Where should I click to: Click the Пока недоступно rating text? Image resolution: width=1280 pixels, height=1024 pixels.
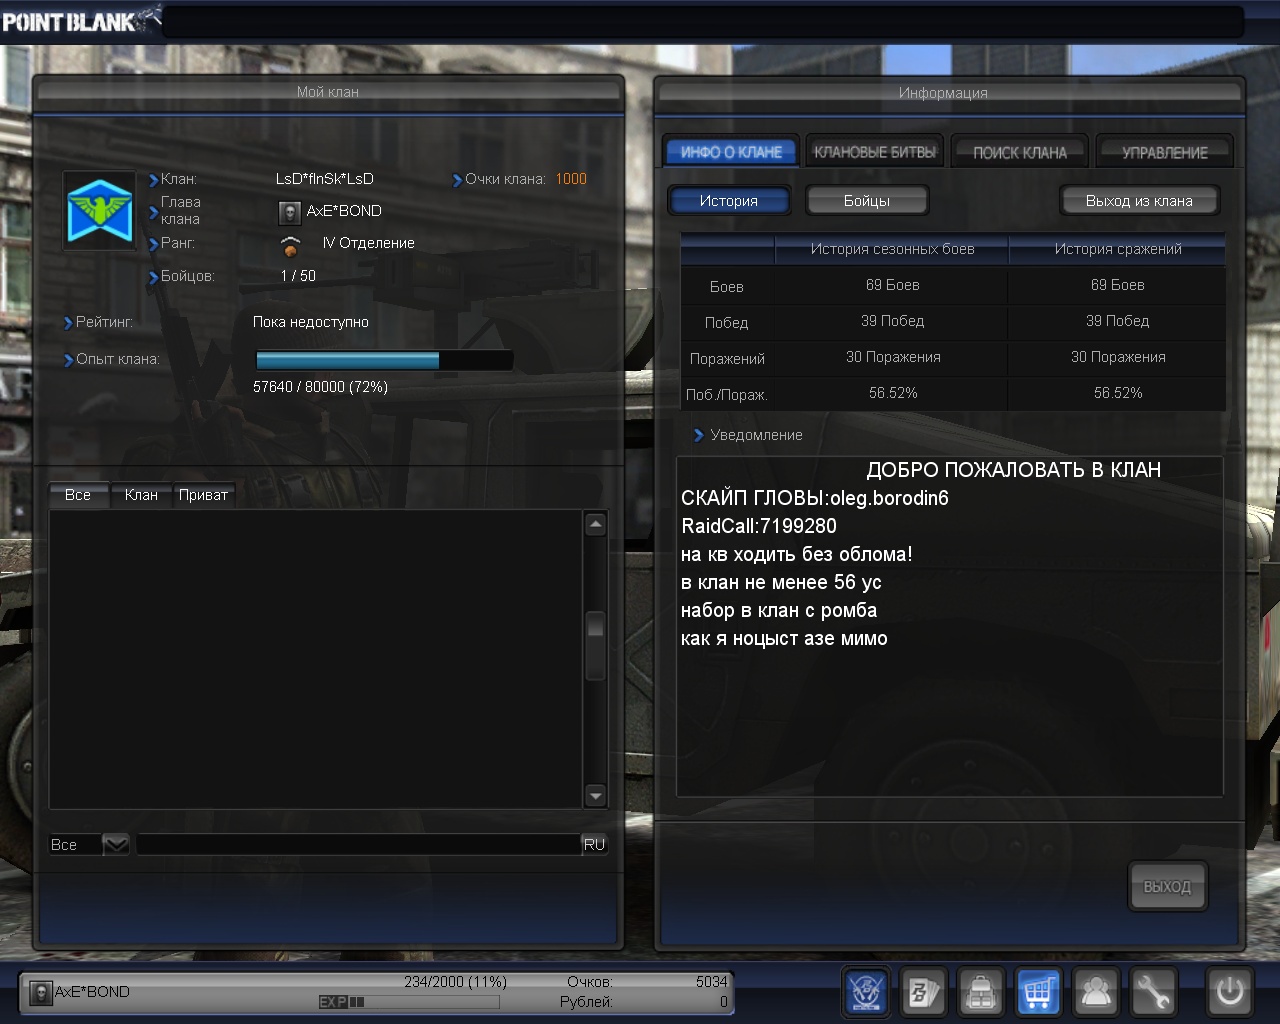tap(311, 322)
